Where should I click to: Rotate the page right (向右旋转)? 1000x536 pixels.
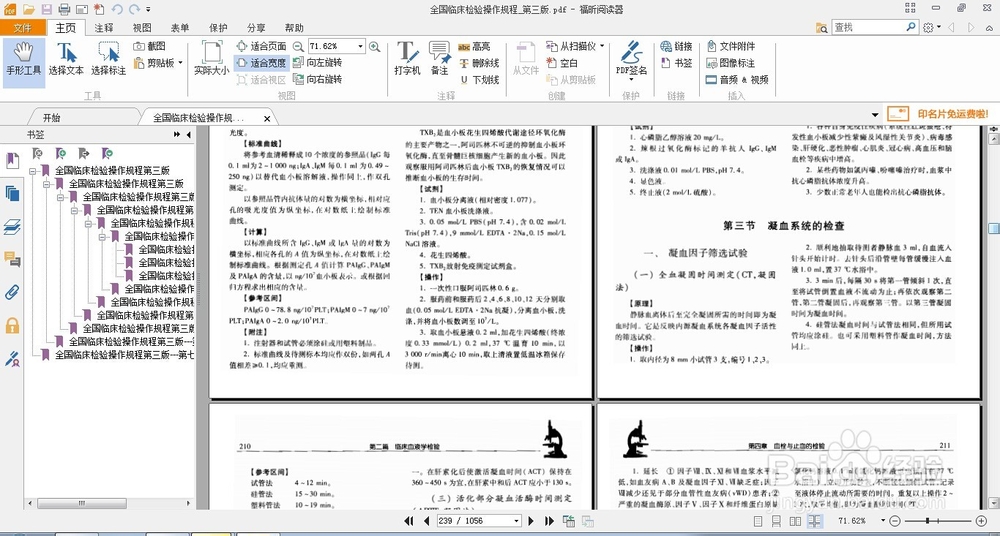point(317,80)
